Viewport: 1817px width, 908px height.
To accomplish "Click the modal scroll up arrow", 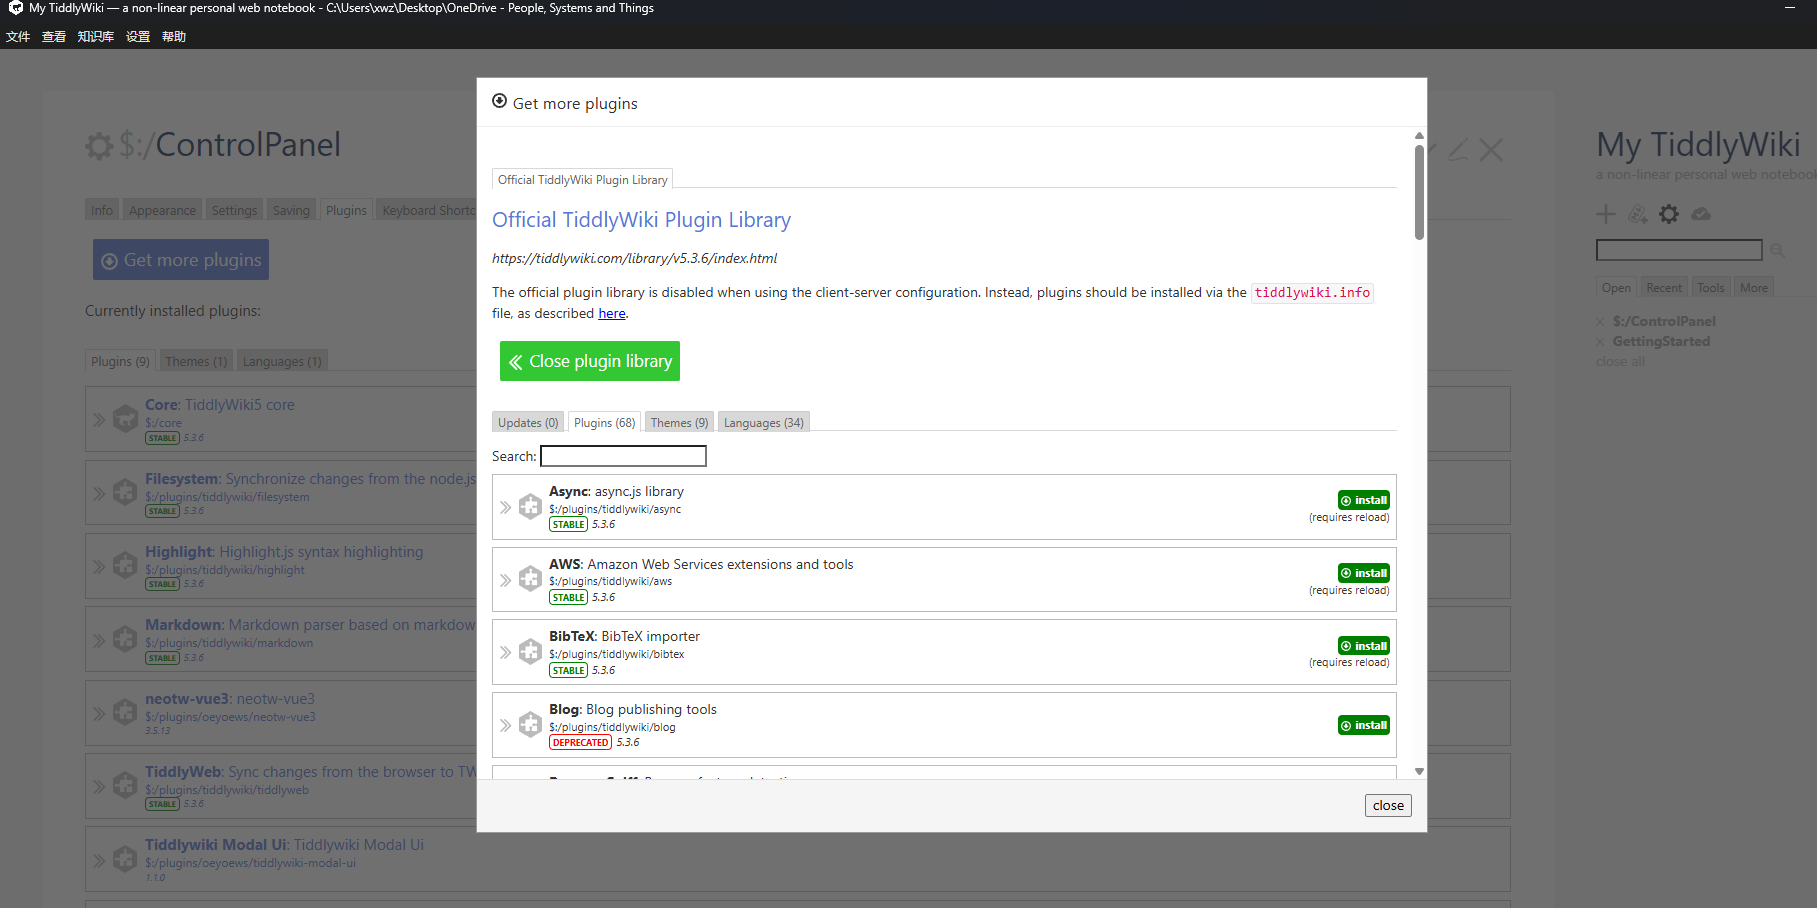I will (1419, 136).
